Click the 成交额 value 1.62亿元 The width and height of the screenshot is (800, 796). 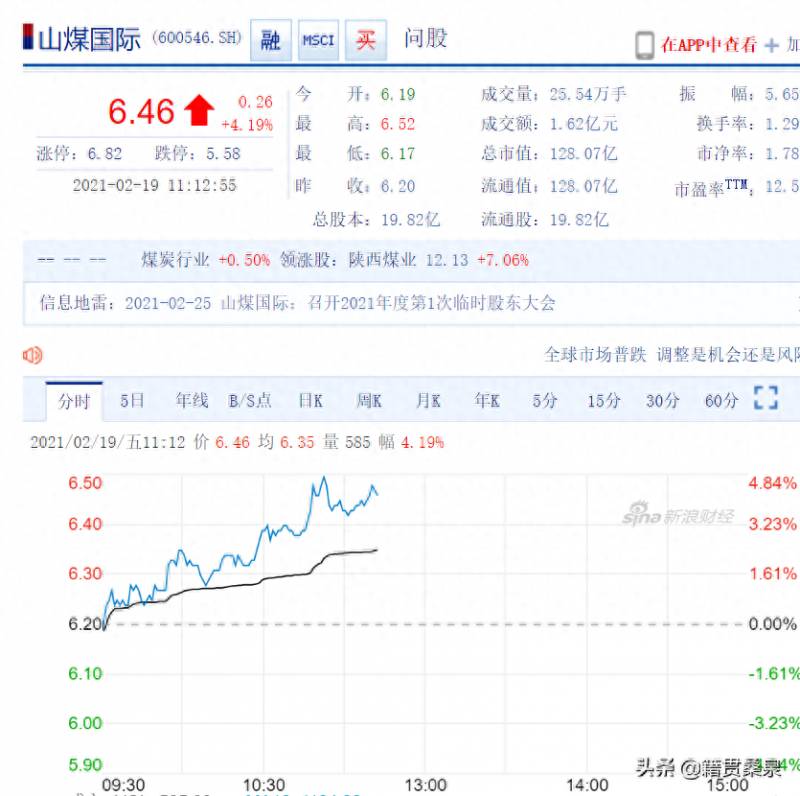[584, 124]
